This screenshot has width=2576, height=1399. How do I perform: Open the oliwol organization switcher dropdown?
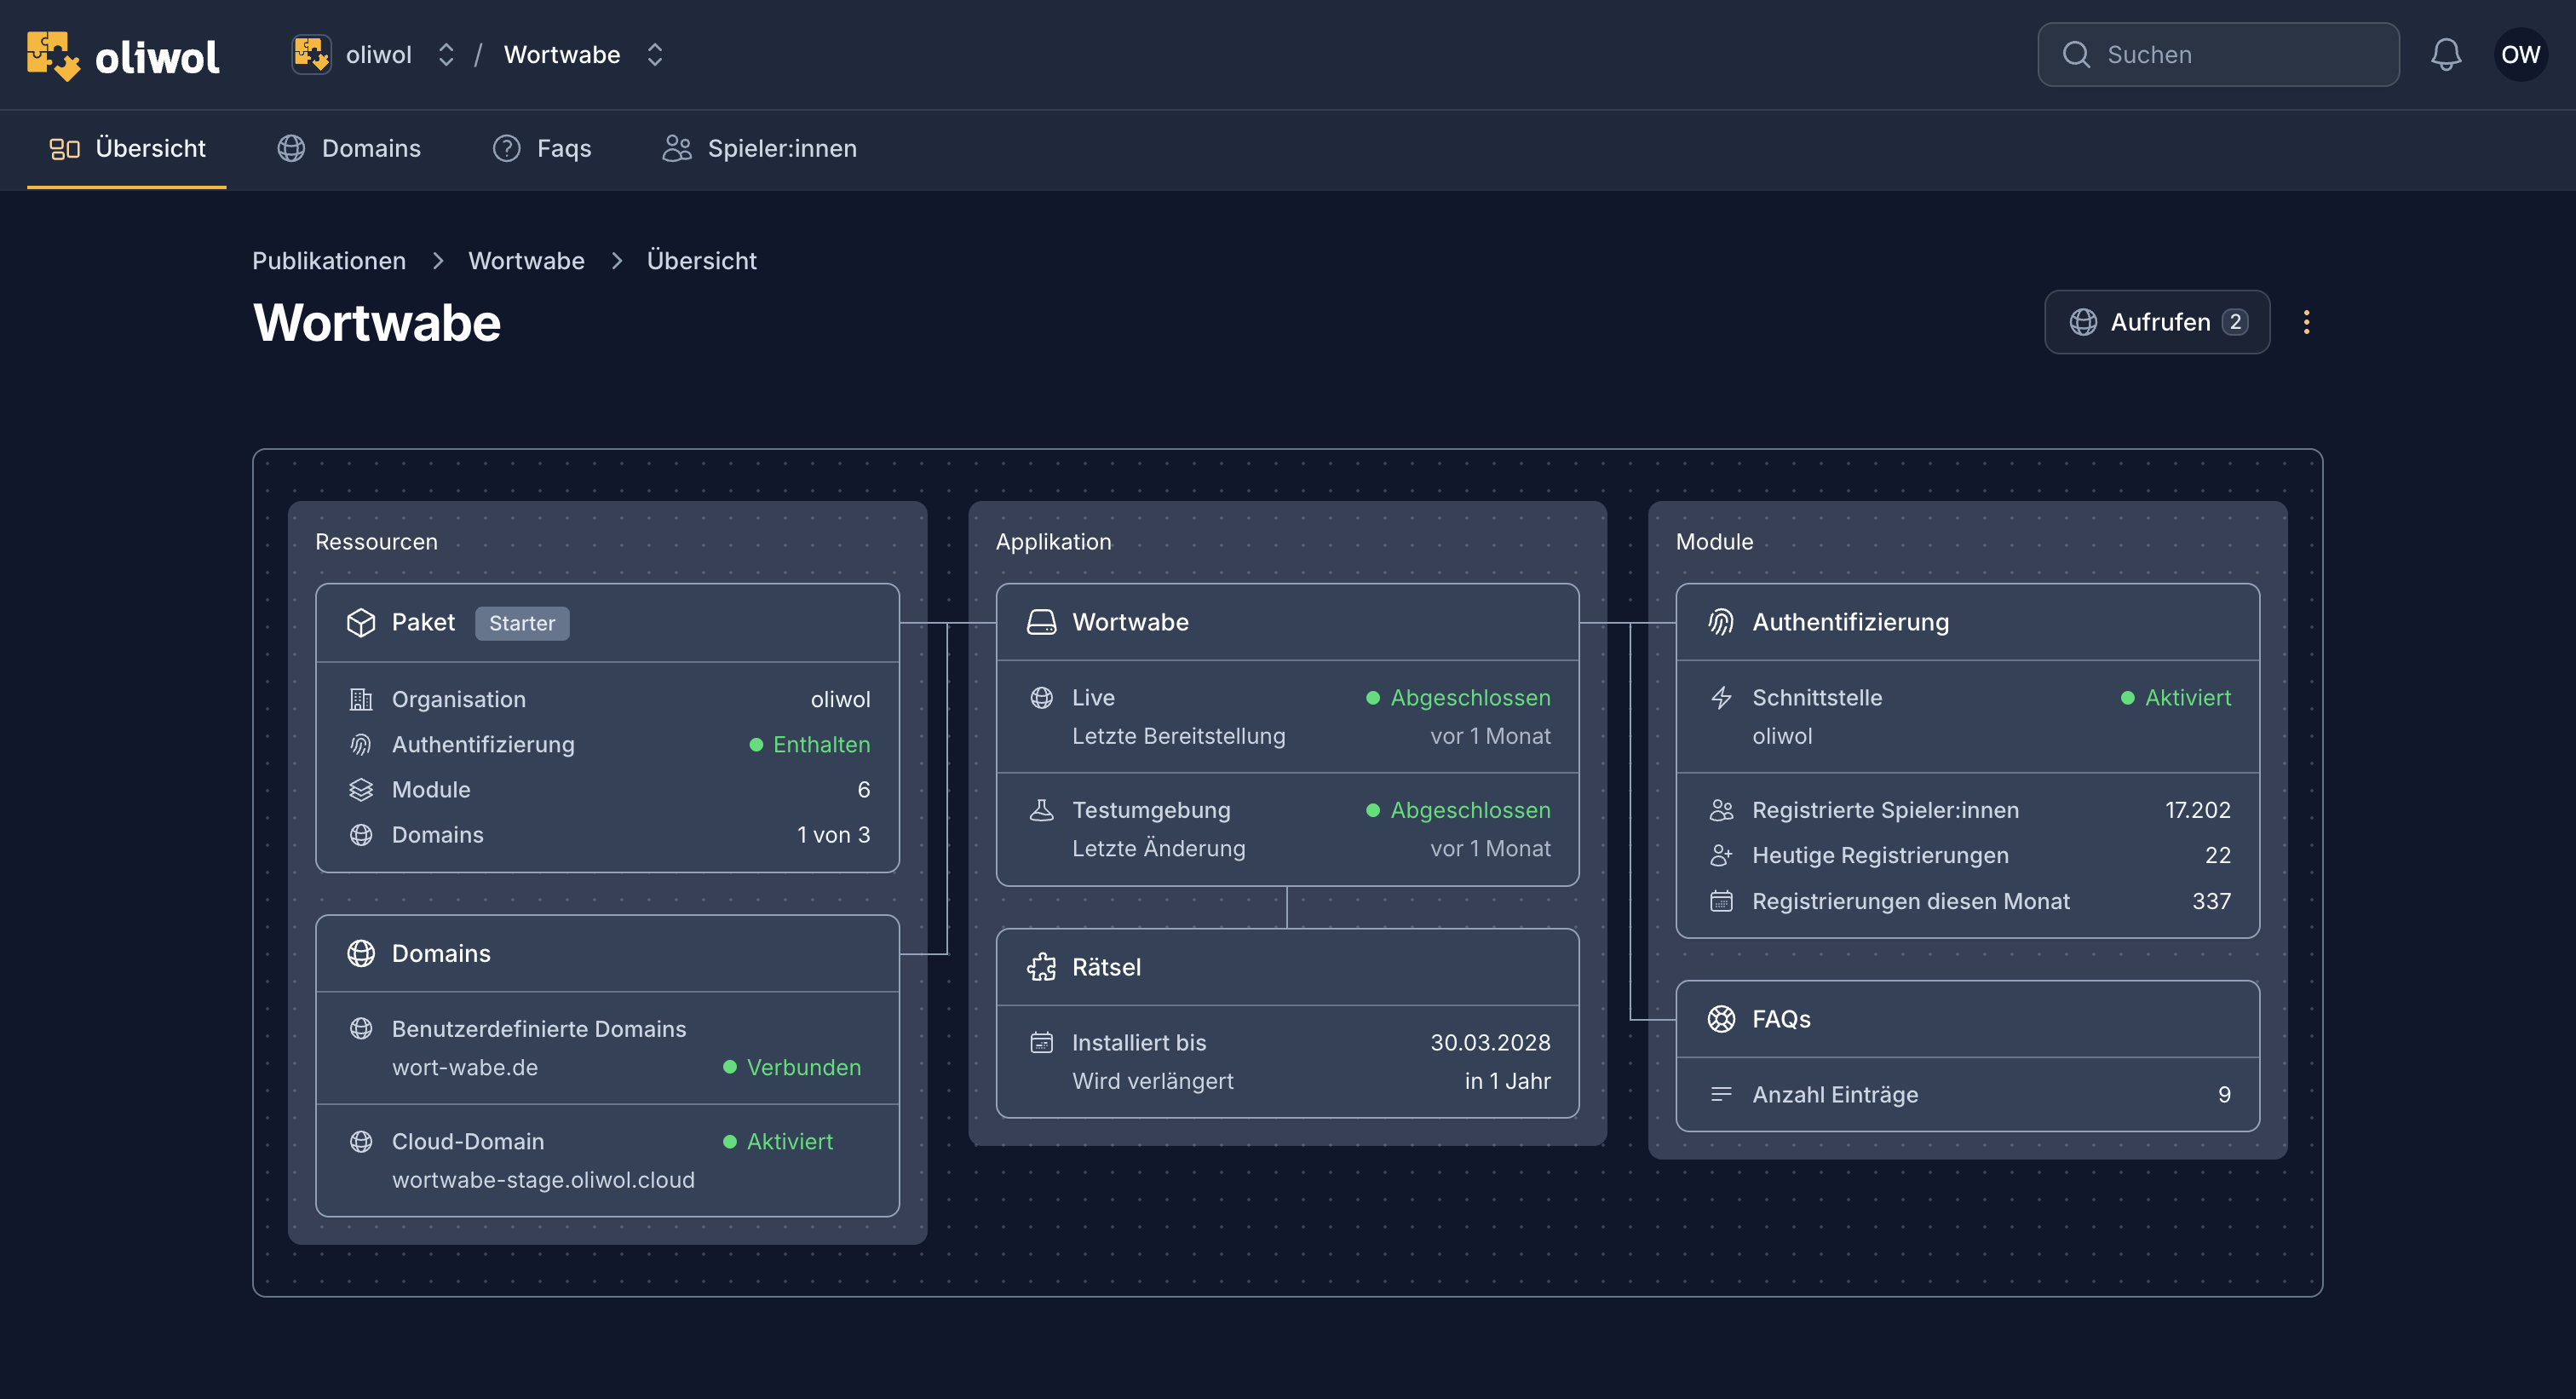click(446, 55)
